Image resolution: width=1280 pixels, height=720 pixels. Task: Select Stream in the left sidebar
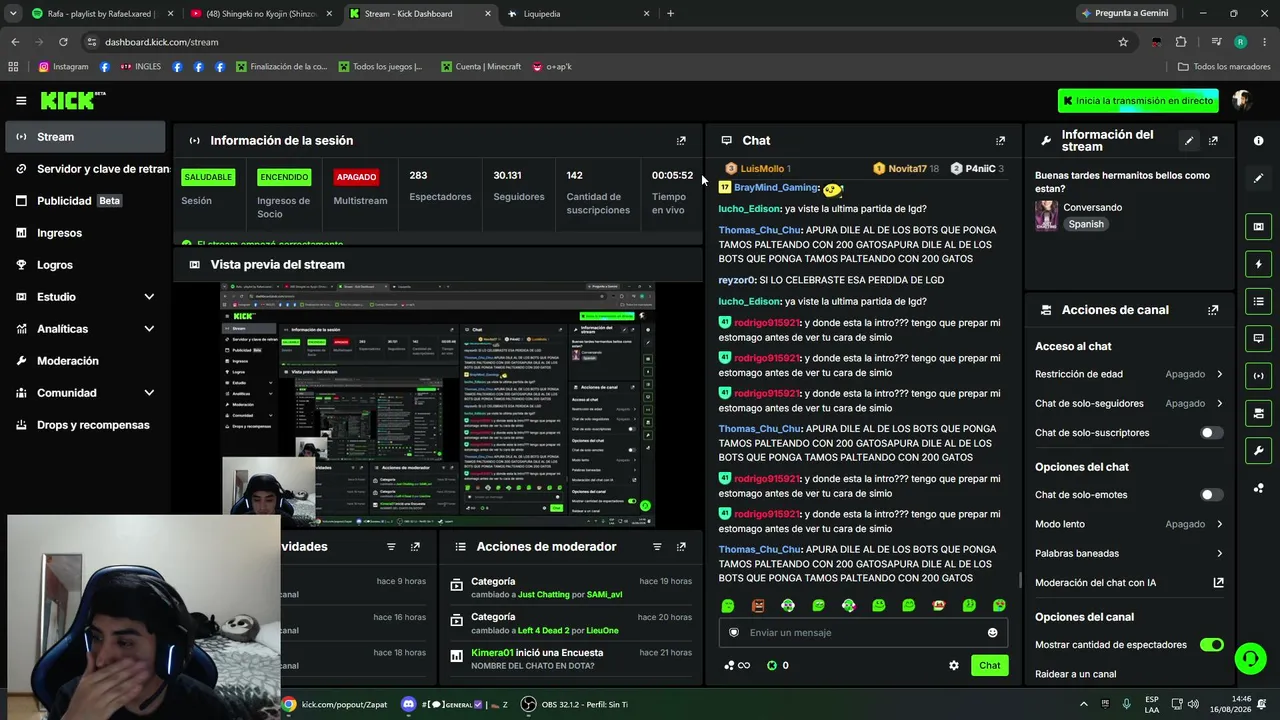86,137
